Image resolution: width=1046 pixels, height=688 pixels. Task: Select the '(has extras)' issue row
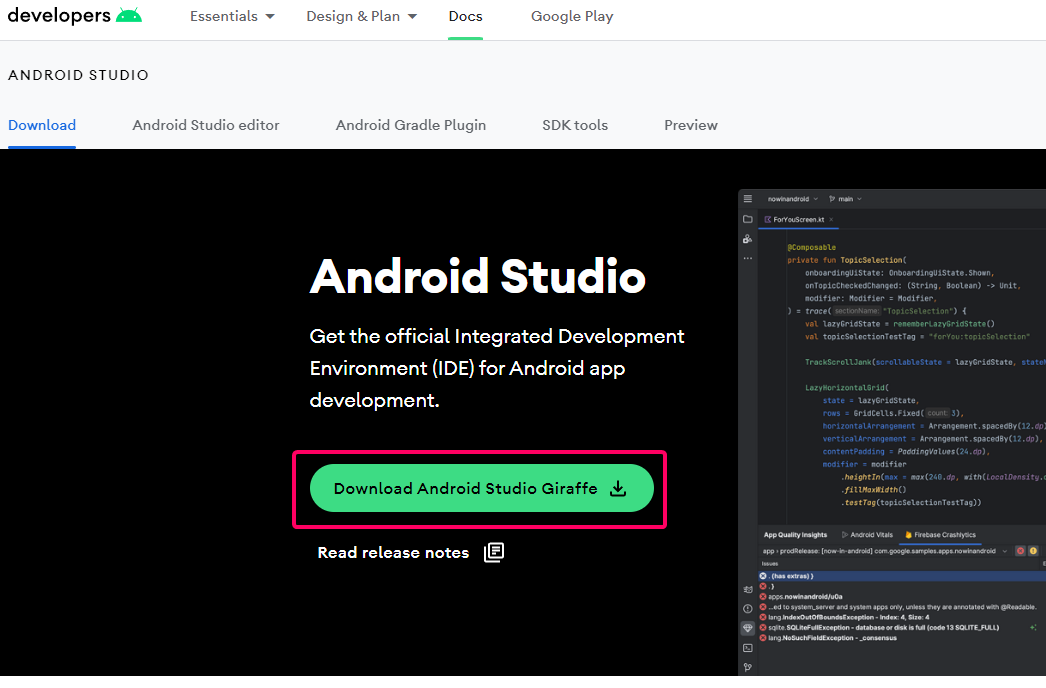(x=902, y=576)
